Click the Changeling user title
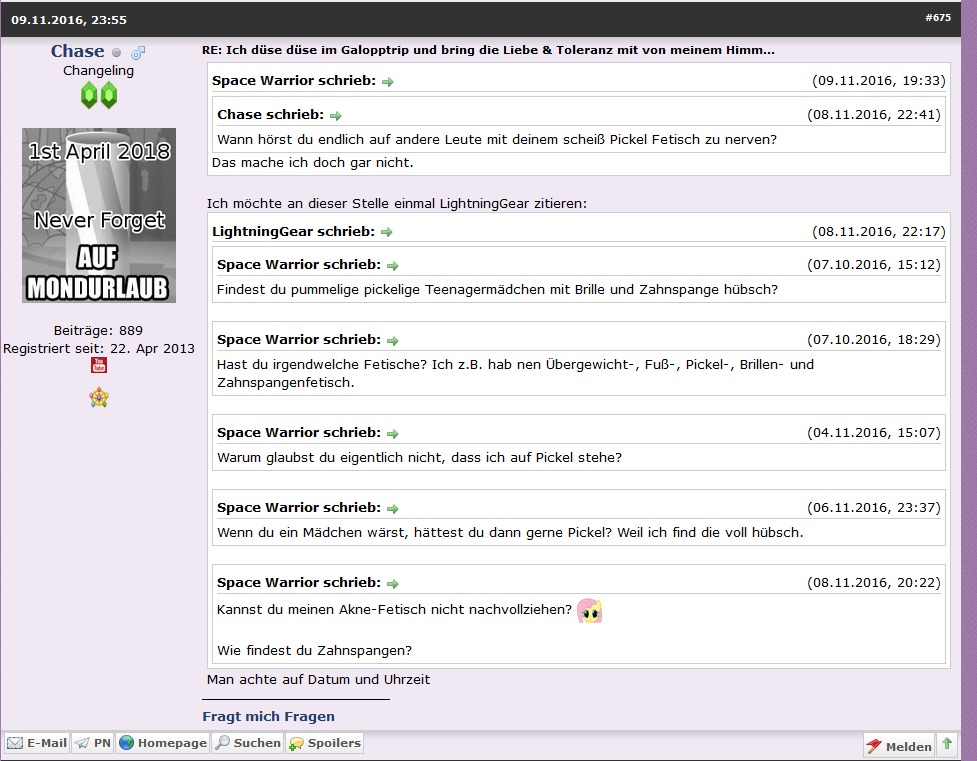 tap(98, 70)
